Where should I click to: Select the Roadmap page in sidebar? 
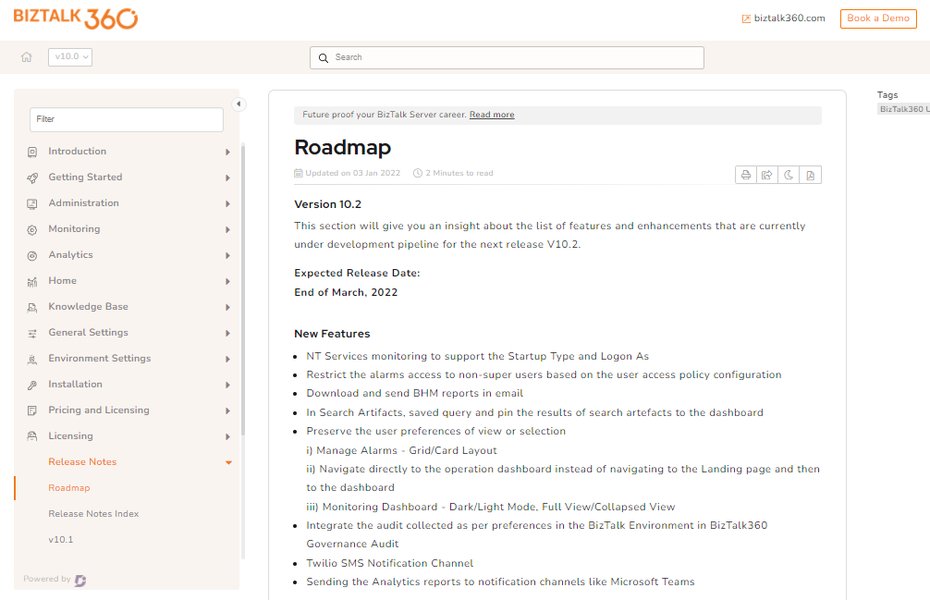tap(69, 488)
